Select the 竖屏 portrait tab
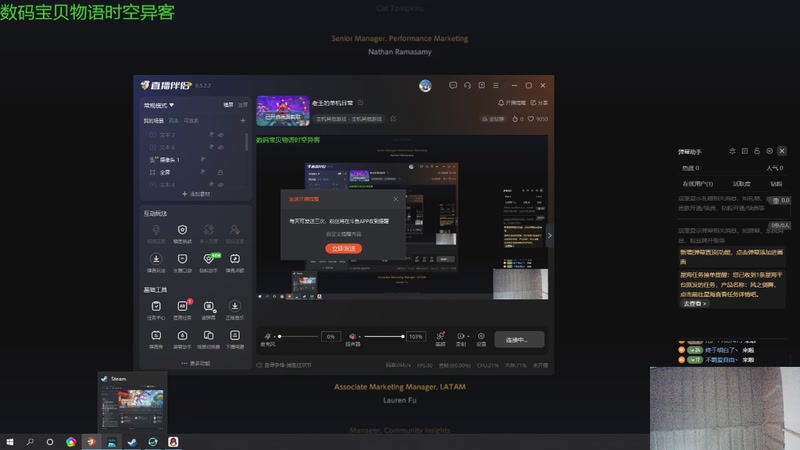800x450 pixels. [243, 105]
